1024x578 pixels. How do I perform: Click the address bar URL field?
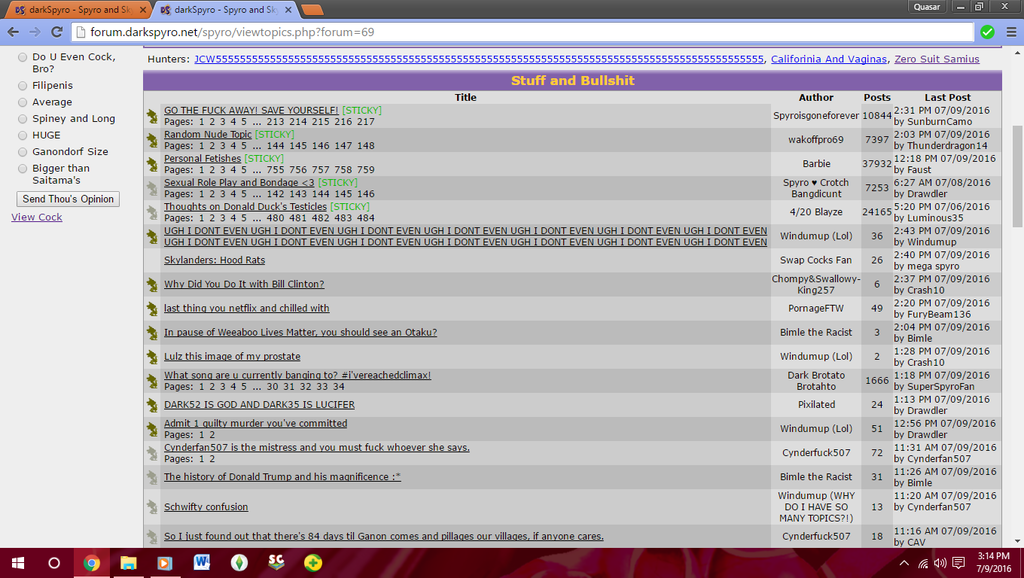point(500,32)
